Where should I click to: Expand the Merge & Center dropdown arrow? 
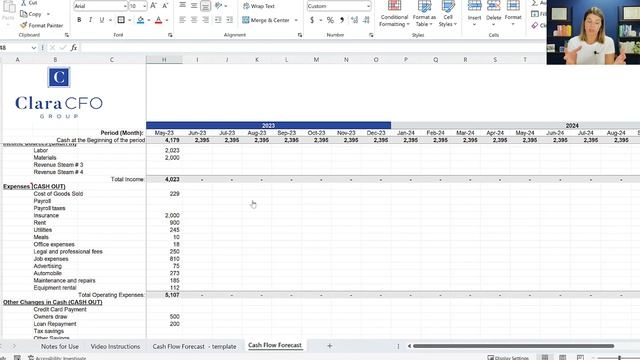(x=296, y=20)
